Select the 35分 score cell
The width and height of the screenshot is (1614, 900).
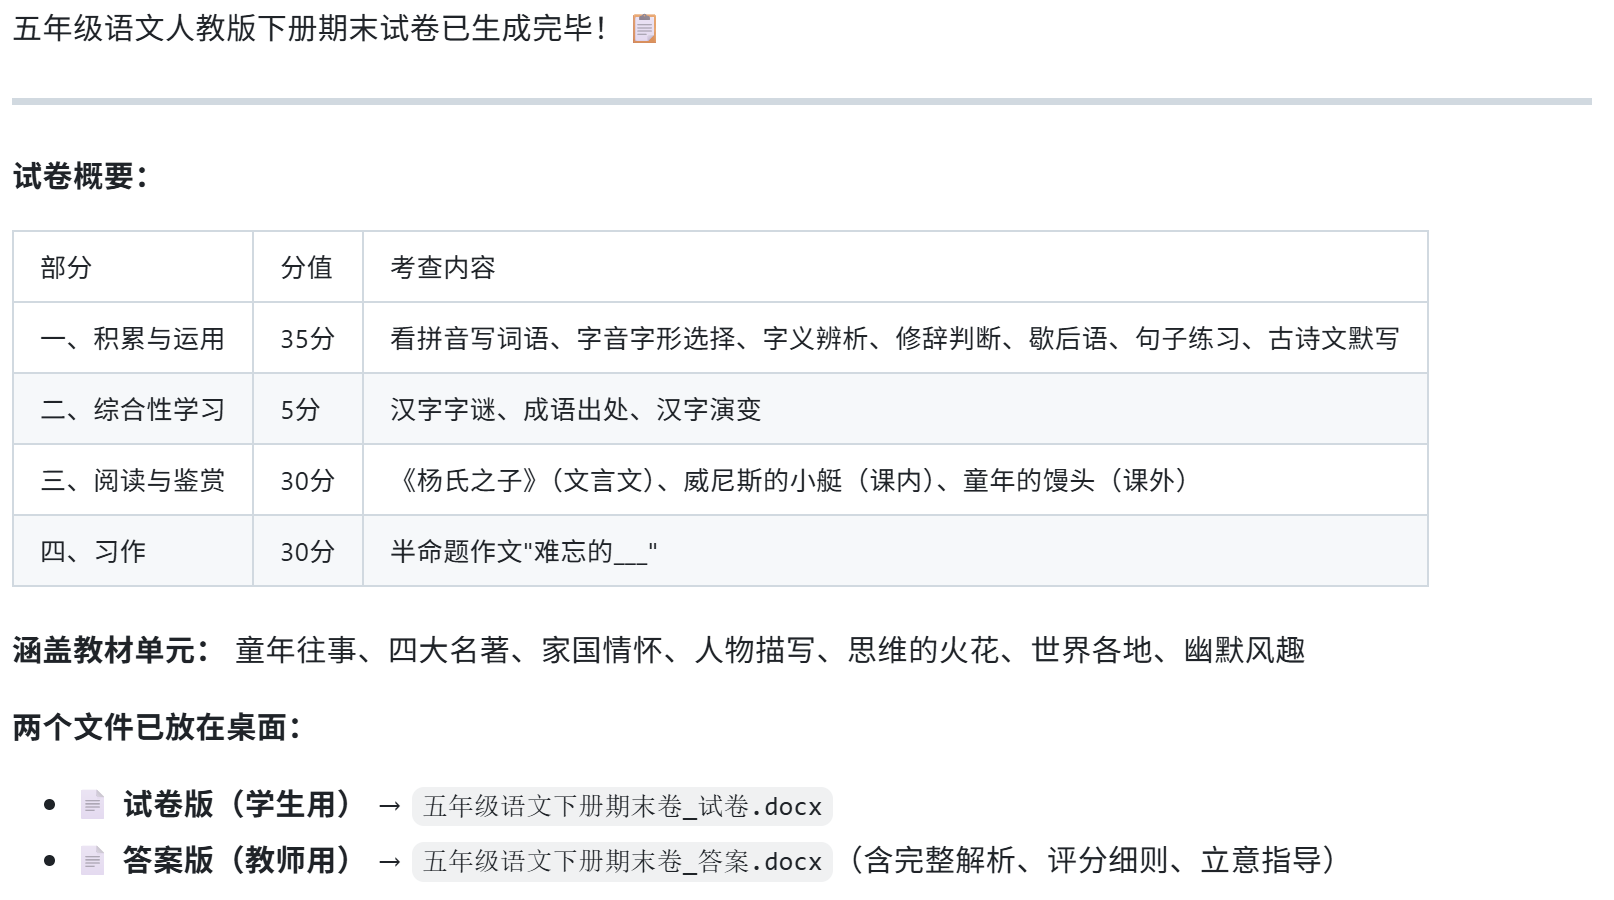tap(308, 338)
